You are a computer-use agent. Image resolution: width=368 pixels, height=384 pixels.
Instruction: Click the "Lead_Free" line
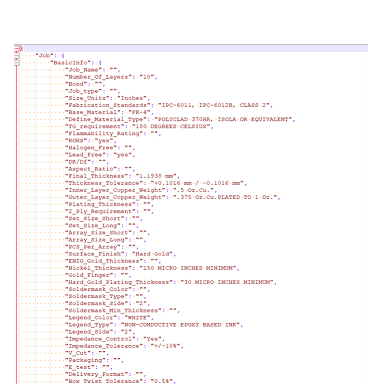tap(100, 155)
